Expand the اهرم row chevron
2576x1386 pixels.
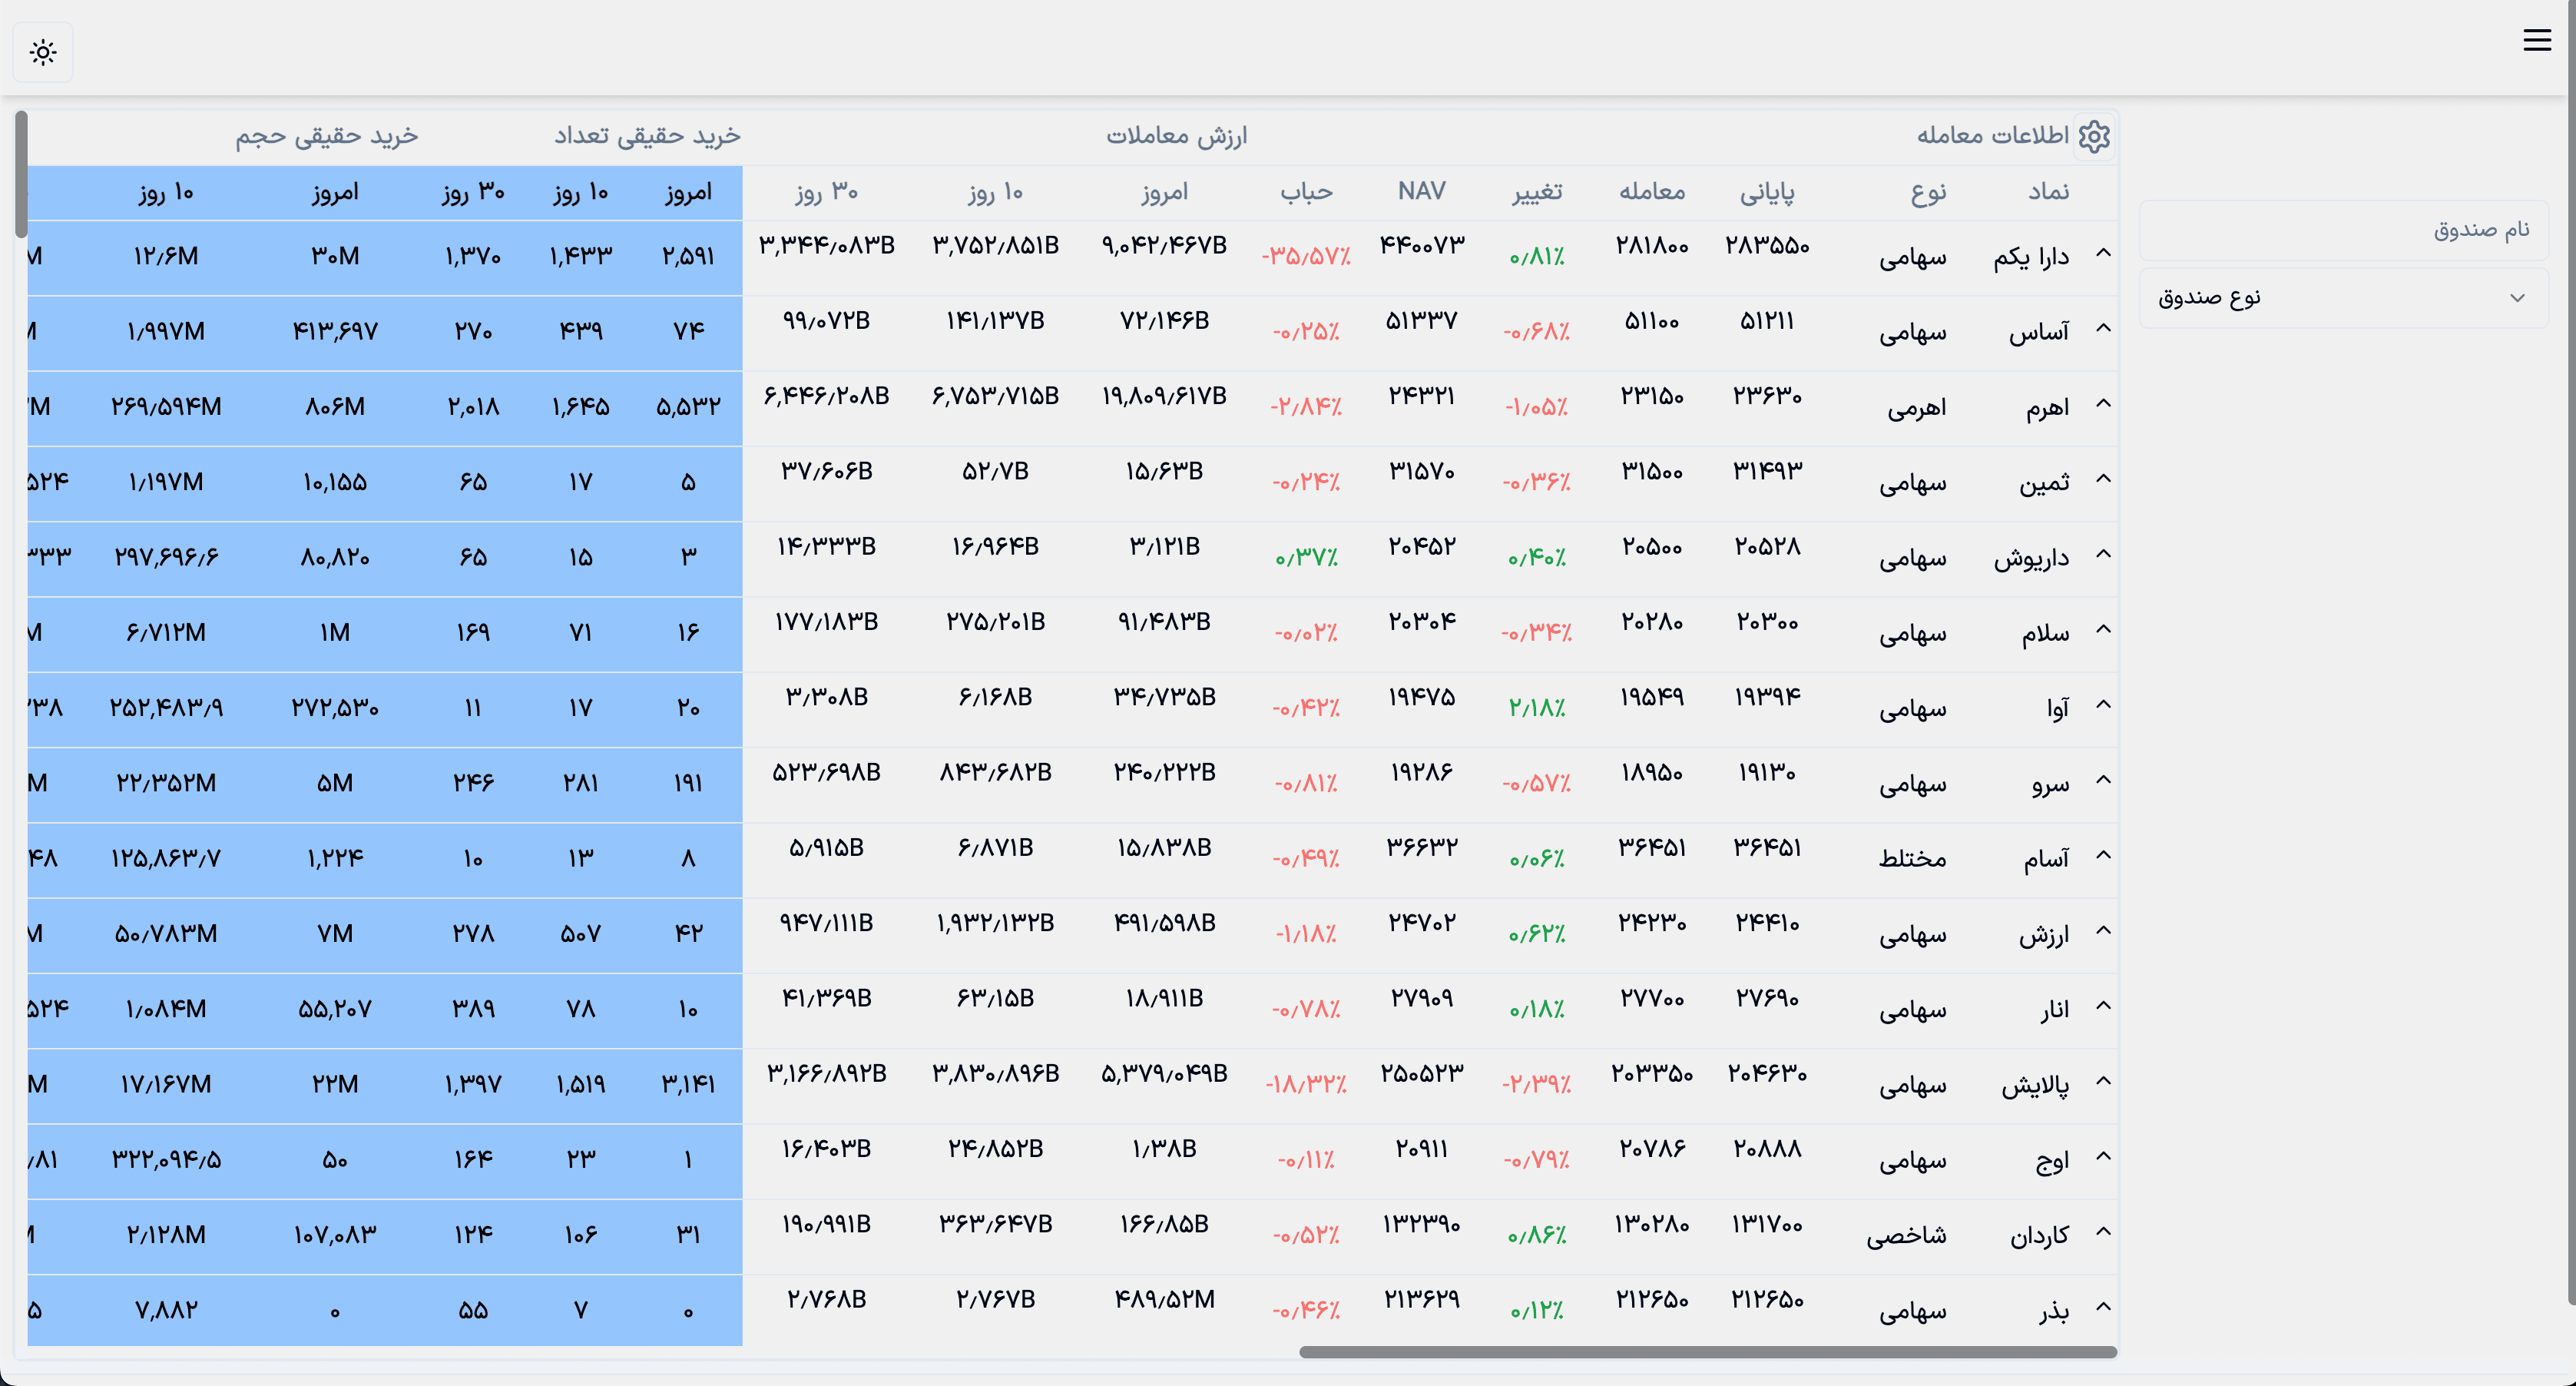click(2103, 404)
